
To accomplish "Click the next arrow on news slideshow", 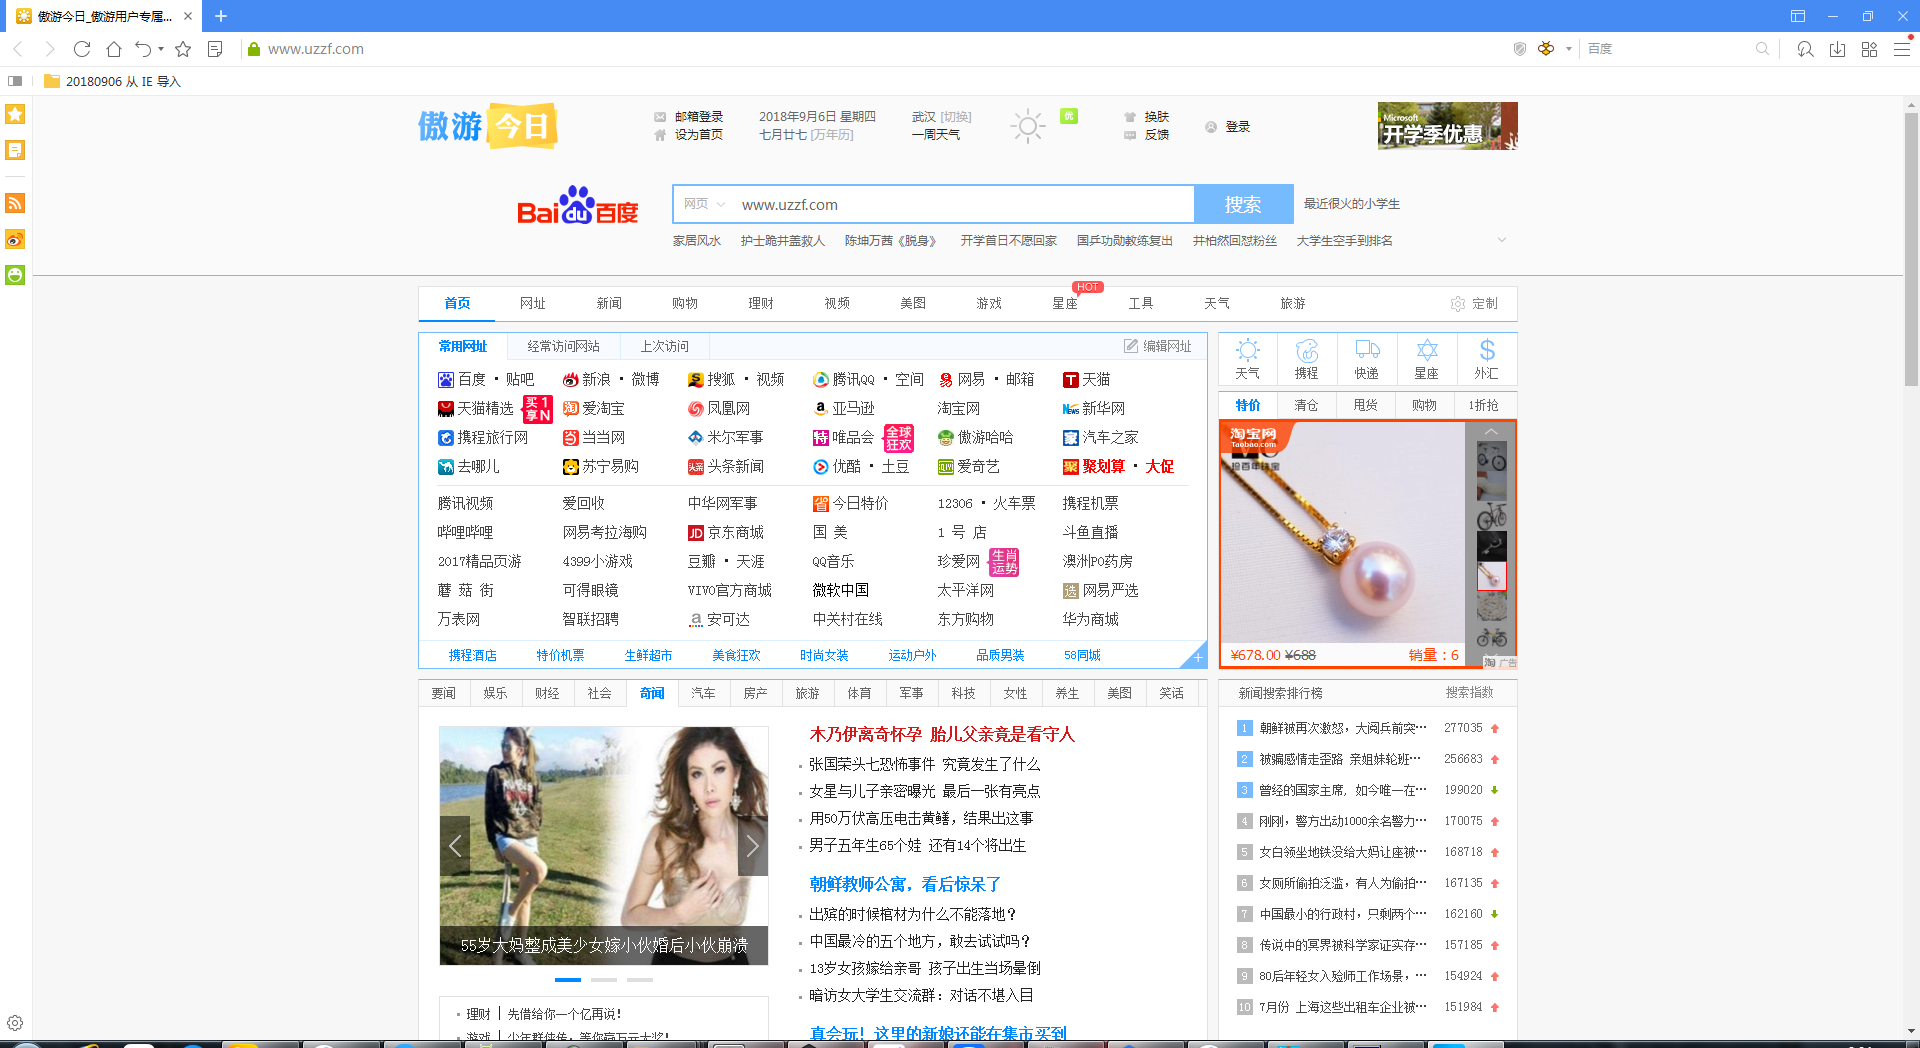I will (x=752, y=846).
